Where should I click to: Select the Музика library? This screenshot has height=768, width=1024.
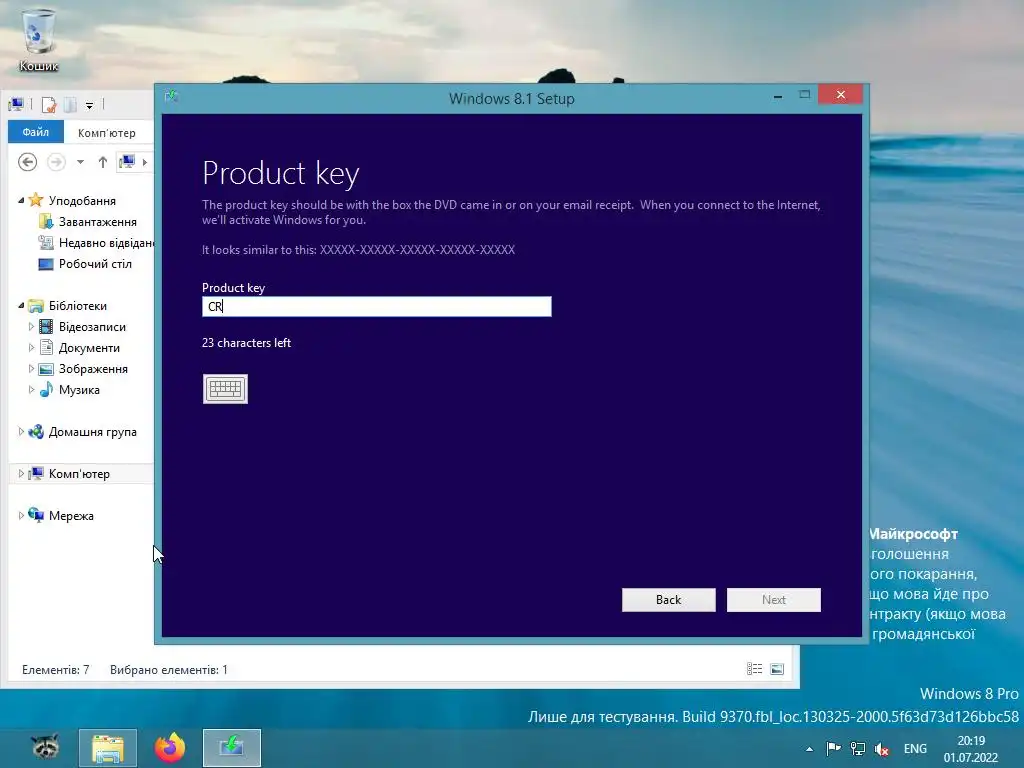click(79, 390)
